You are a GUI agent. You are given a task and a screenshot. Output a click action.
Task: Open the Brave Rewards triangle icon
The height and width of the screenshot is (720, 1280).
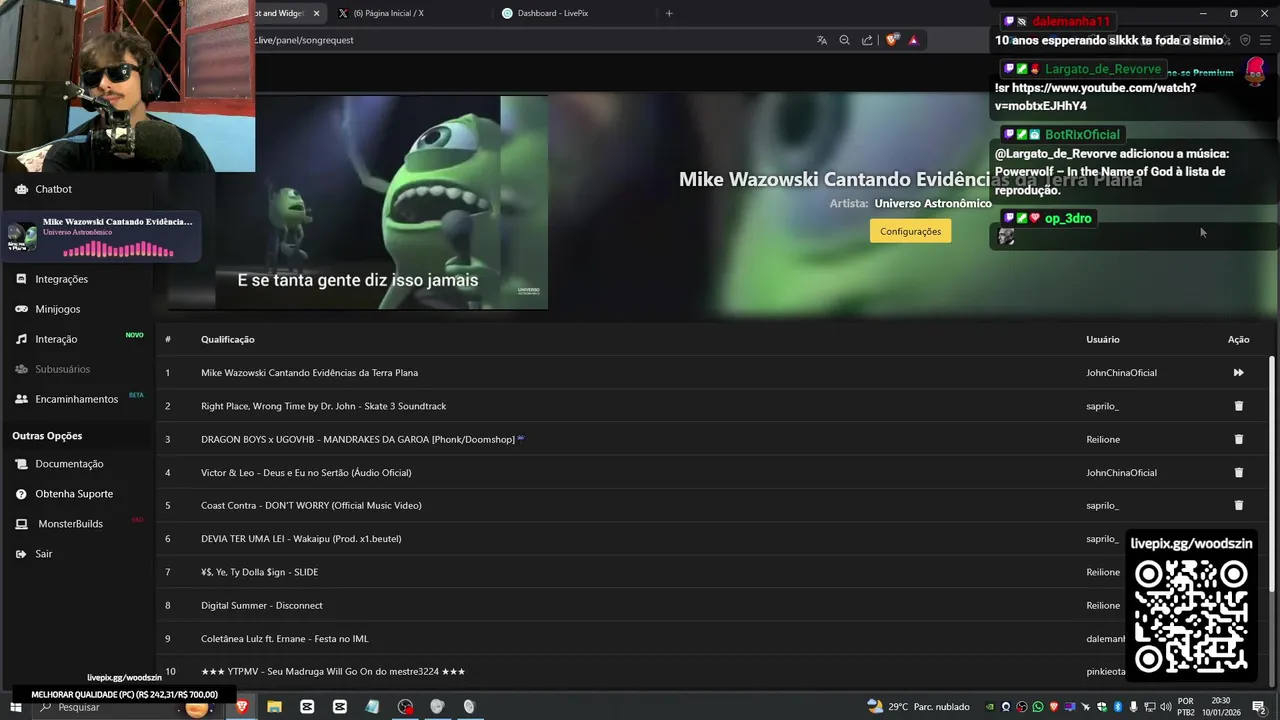pos(913,40)
